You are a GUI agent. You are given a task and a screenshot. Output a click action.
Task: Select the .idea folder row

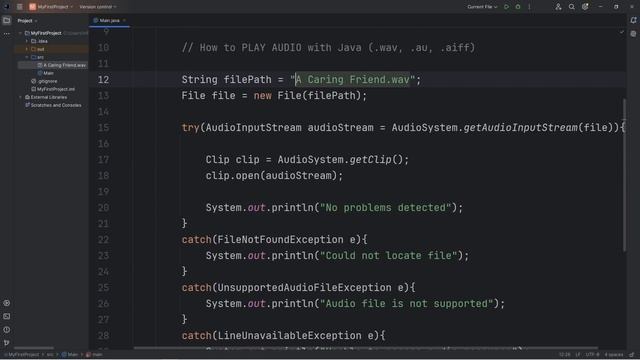pos(52,41)
